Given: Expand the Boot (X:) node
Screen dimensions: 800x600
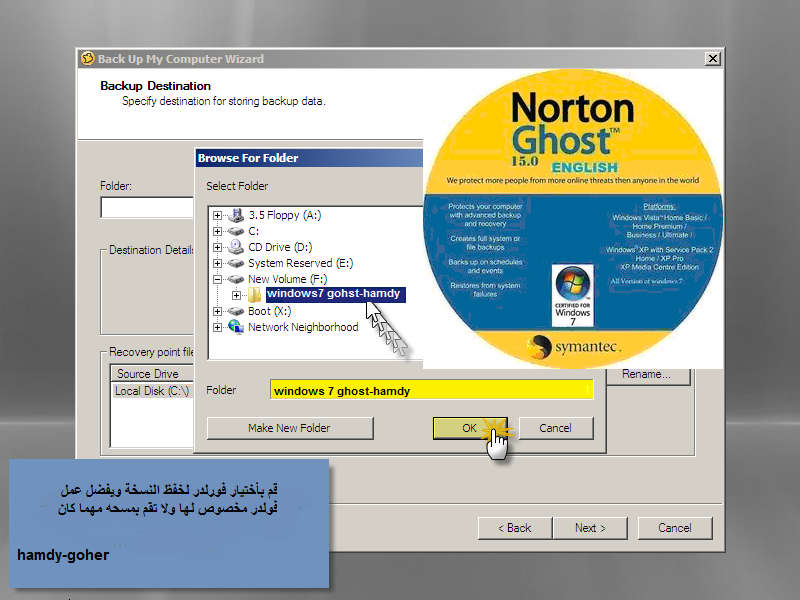Looking at the screenshot, I should pos(217,311).
